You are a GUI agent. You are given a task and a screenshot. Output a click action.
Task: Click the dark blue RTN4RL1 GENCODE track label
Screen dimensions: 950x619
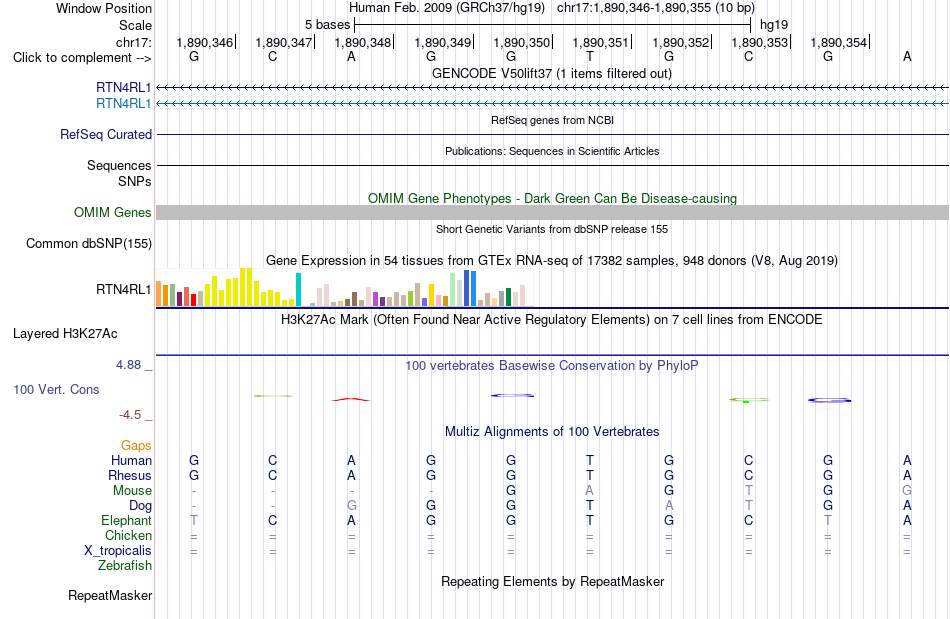pos(124,88)
